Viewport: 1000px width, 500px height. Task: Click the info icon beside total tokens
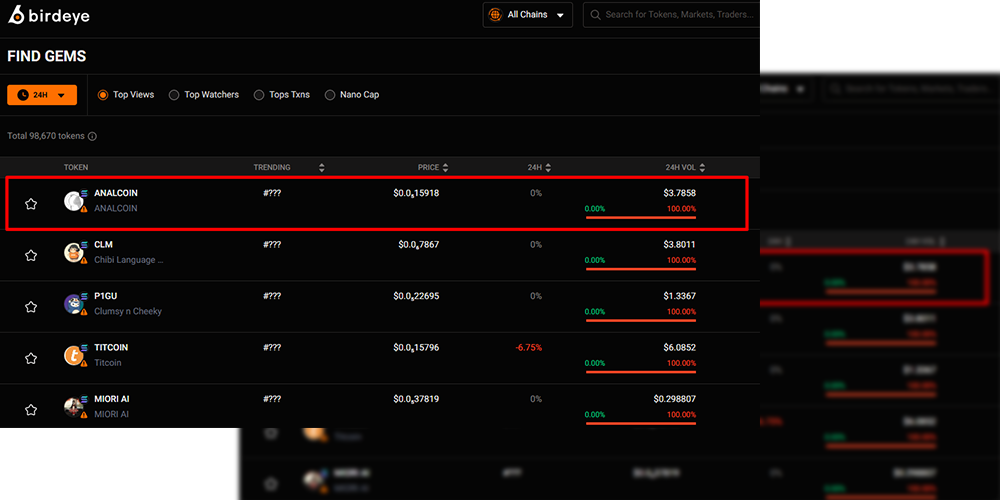pos(92,136)
